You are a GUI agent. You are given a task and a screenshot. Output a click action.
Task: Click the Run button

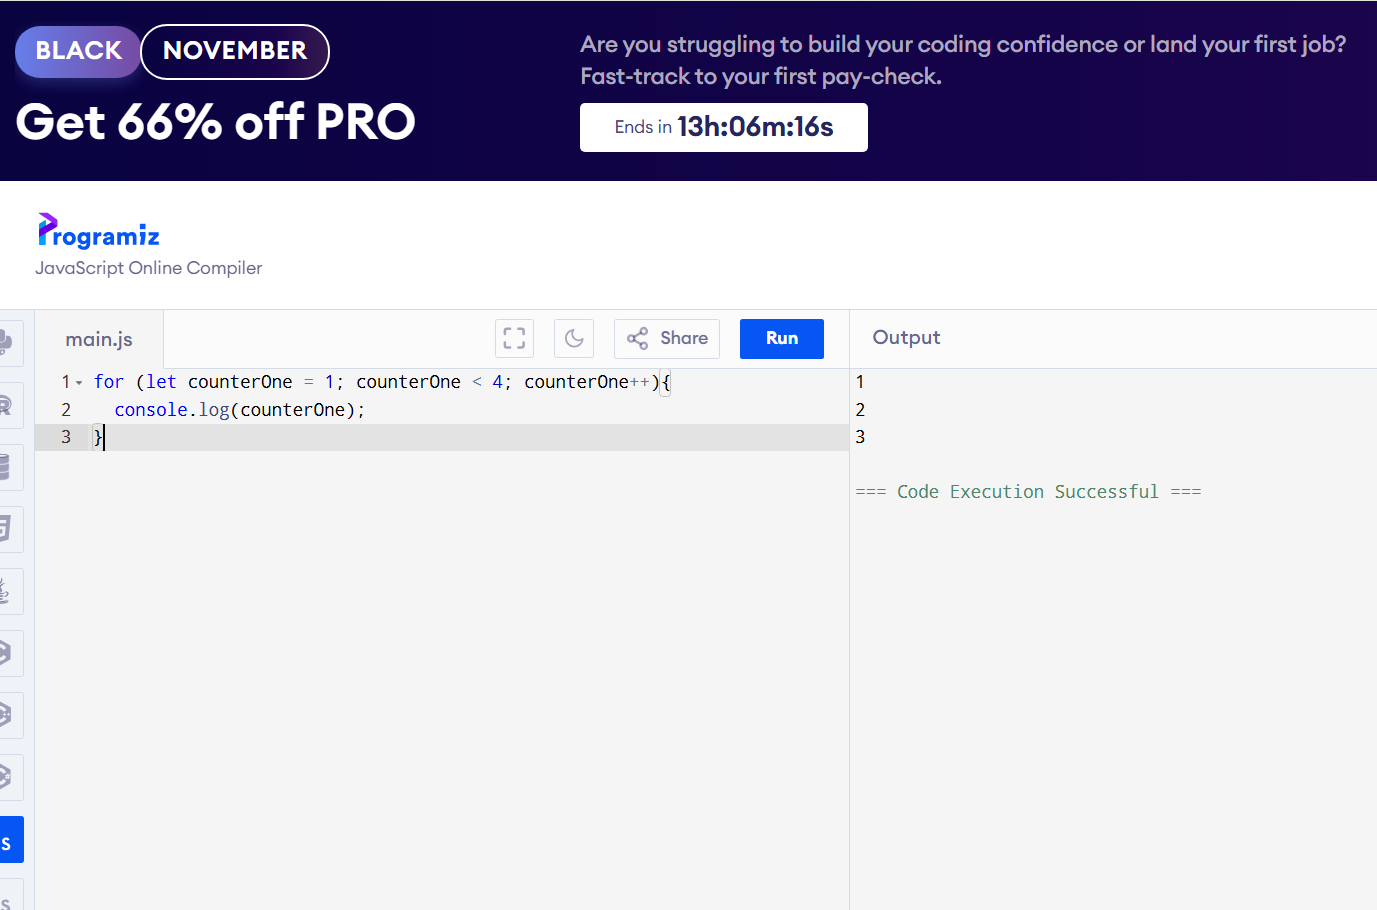781,339
